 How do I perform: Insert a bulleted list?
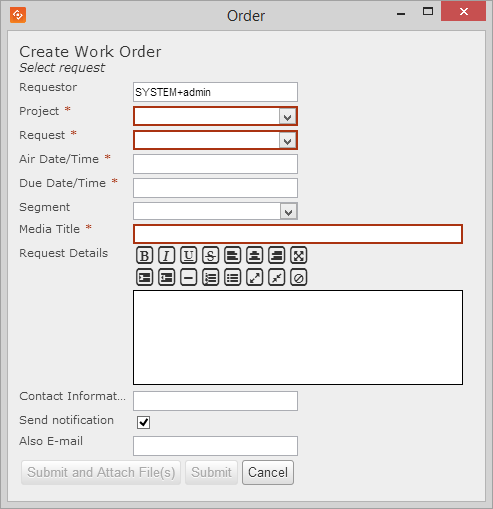tap(232, 278)
